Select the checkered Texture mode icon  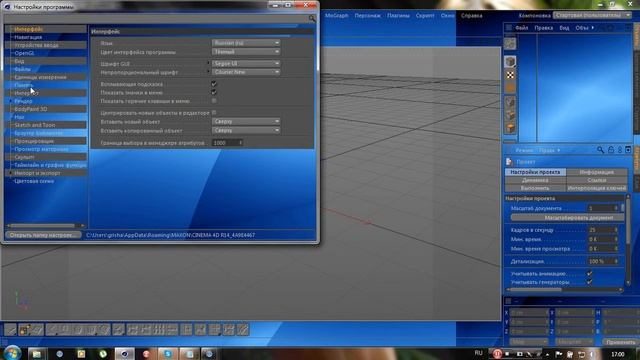(x=510, y=75)
